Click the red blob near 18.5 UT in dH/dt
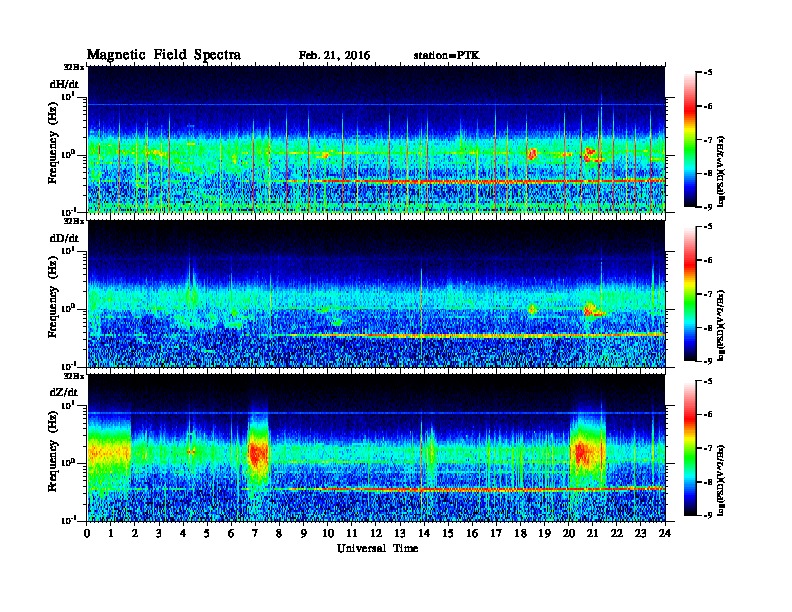The image size is (792, 612). point(532,154)
